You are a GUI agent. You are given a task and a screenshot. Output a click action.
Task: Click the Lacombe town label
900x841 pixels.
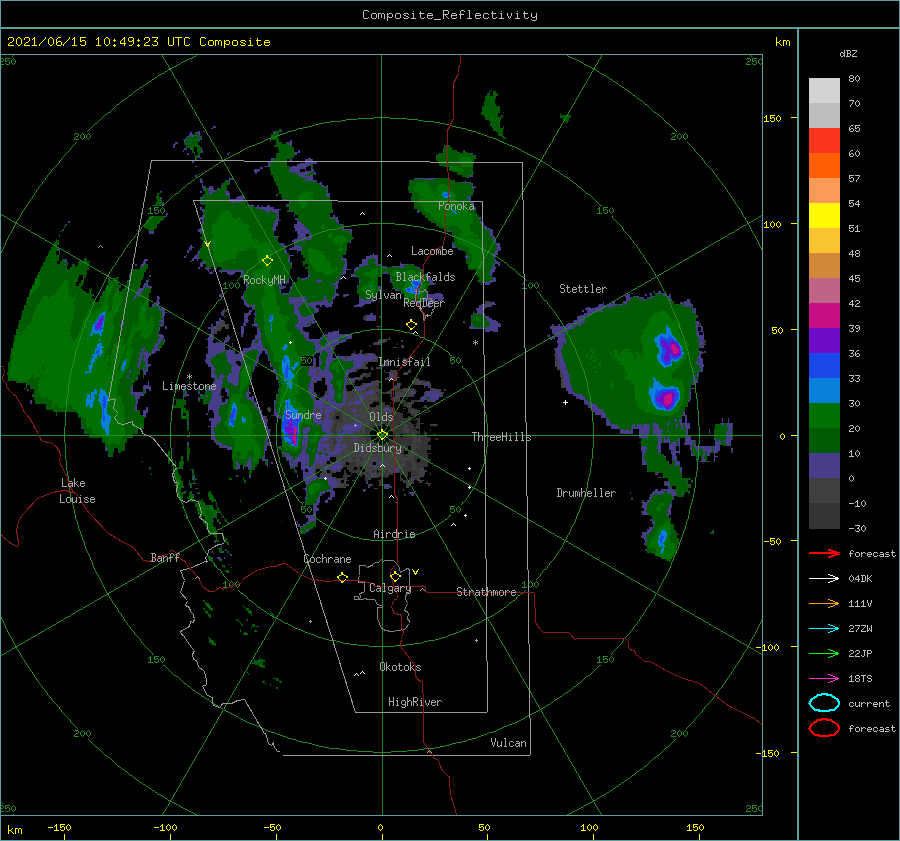pyautogui.click(x=432, y=251)
